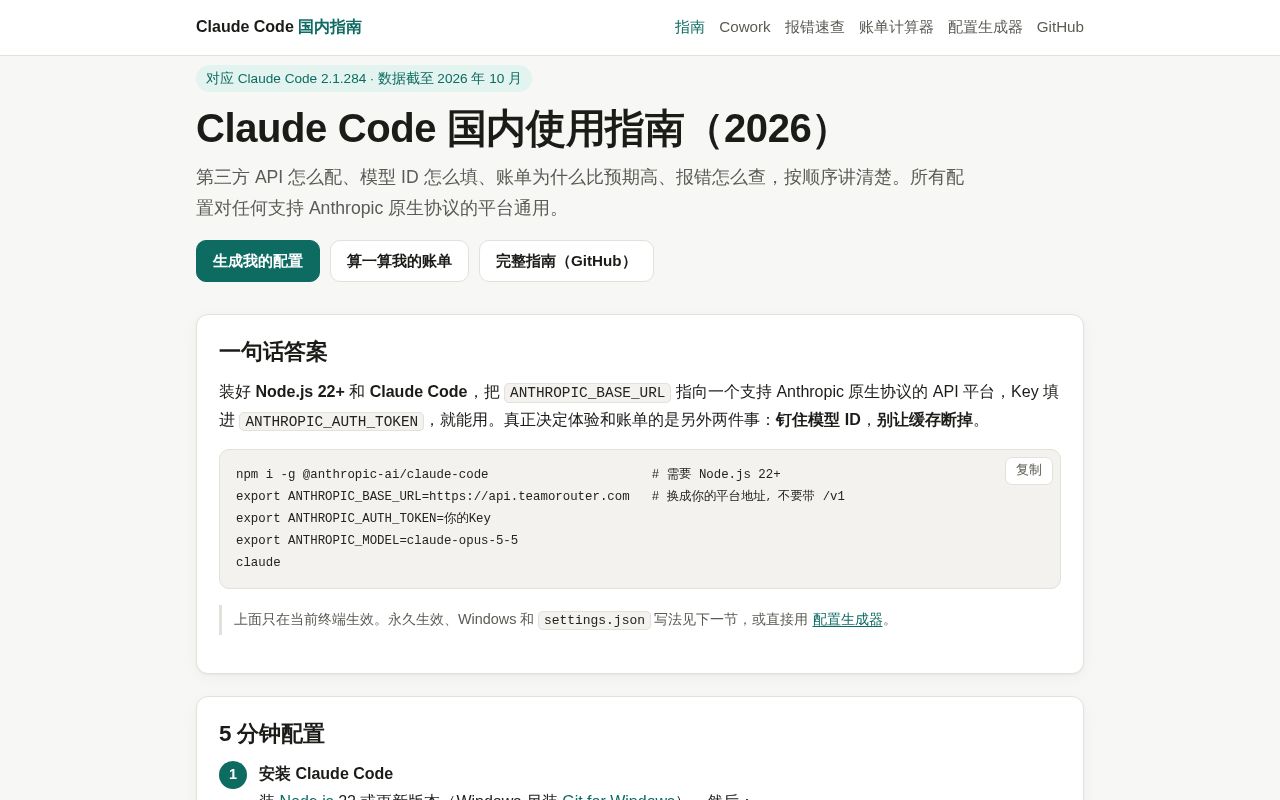The image size is (1280, 800).
Task: Open the Claude Code 国内指南 site logo link
Action: click(x=279, y=27)
